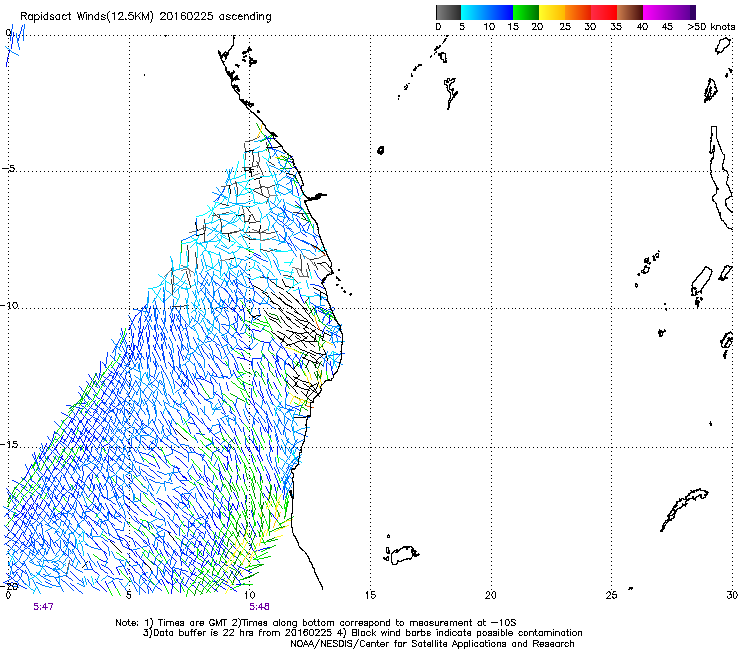Click the note line starting 'Note: 1) Times are GMT'
740x650 pixels.
pos(316,623)
